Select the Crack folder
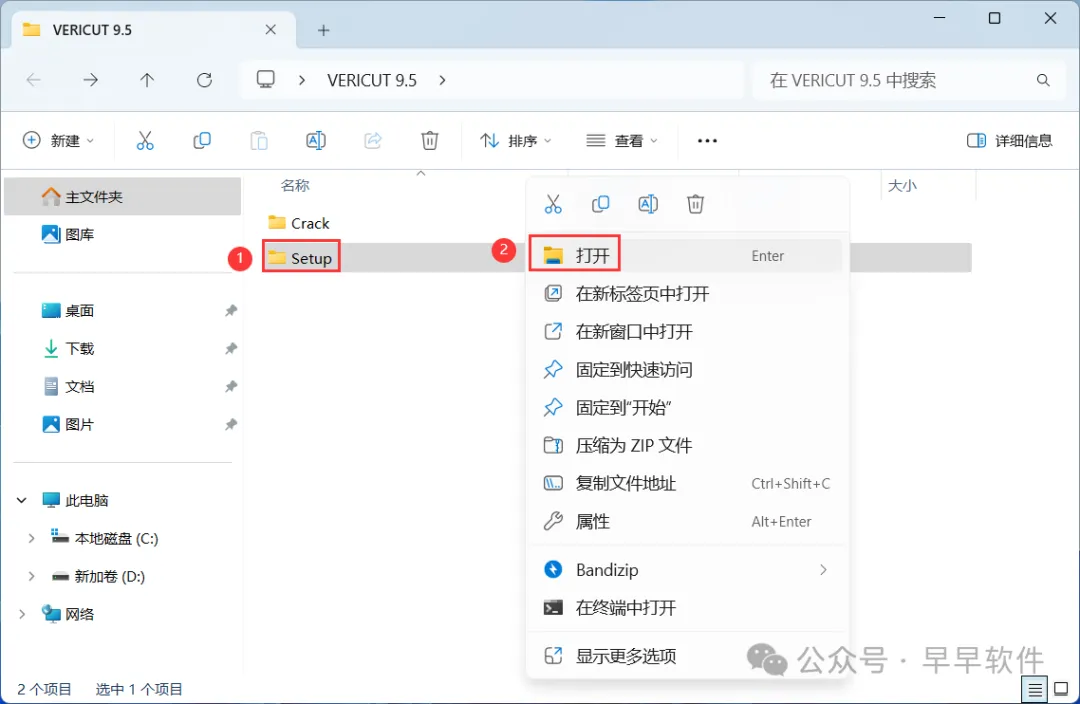Image resolution: width=1080 pixels, height=704 pixels. click(x=299, y=223)
